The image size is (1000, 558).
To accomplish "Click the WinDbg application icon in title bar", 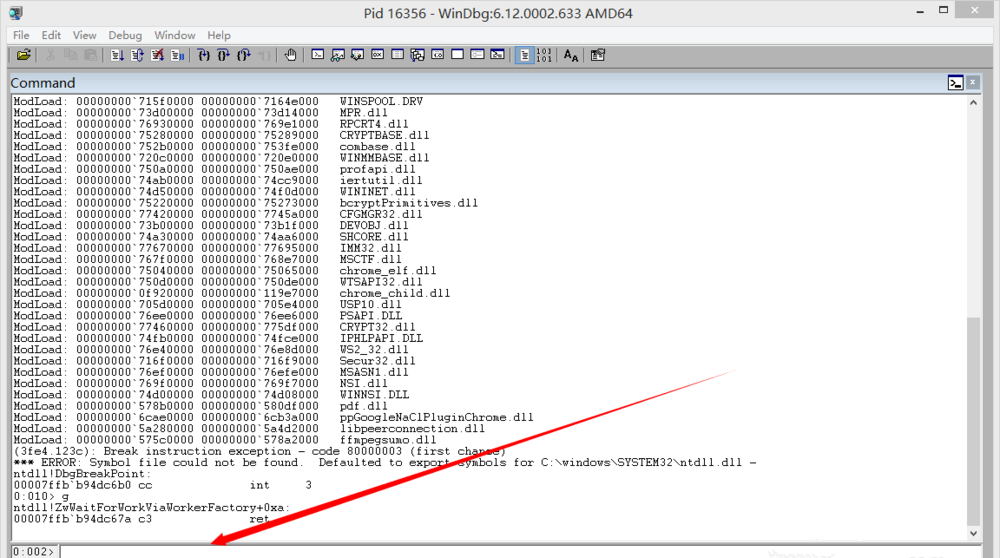I will coord(16,13).
